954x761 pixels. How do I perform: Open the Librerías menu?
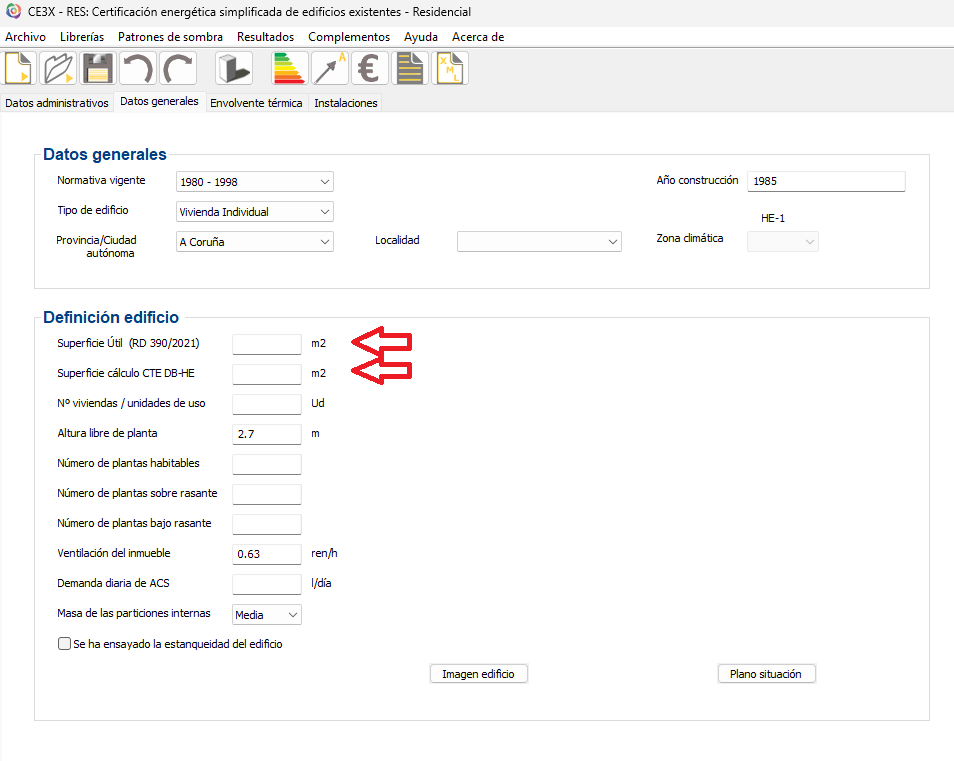pyautogui.click(x=82, y=36)
